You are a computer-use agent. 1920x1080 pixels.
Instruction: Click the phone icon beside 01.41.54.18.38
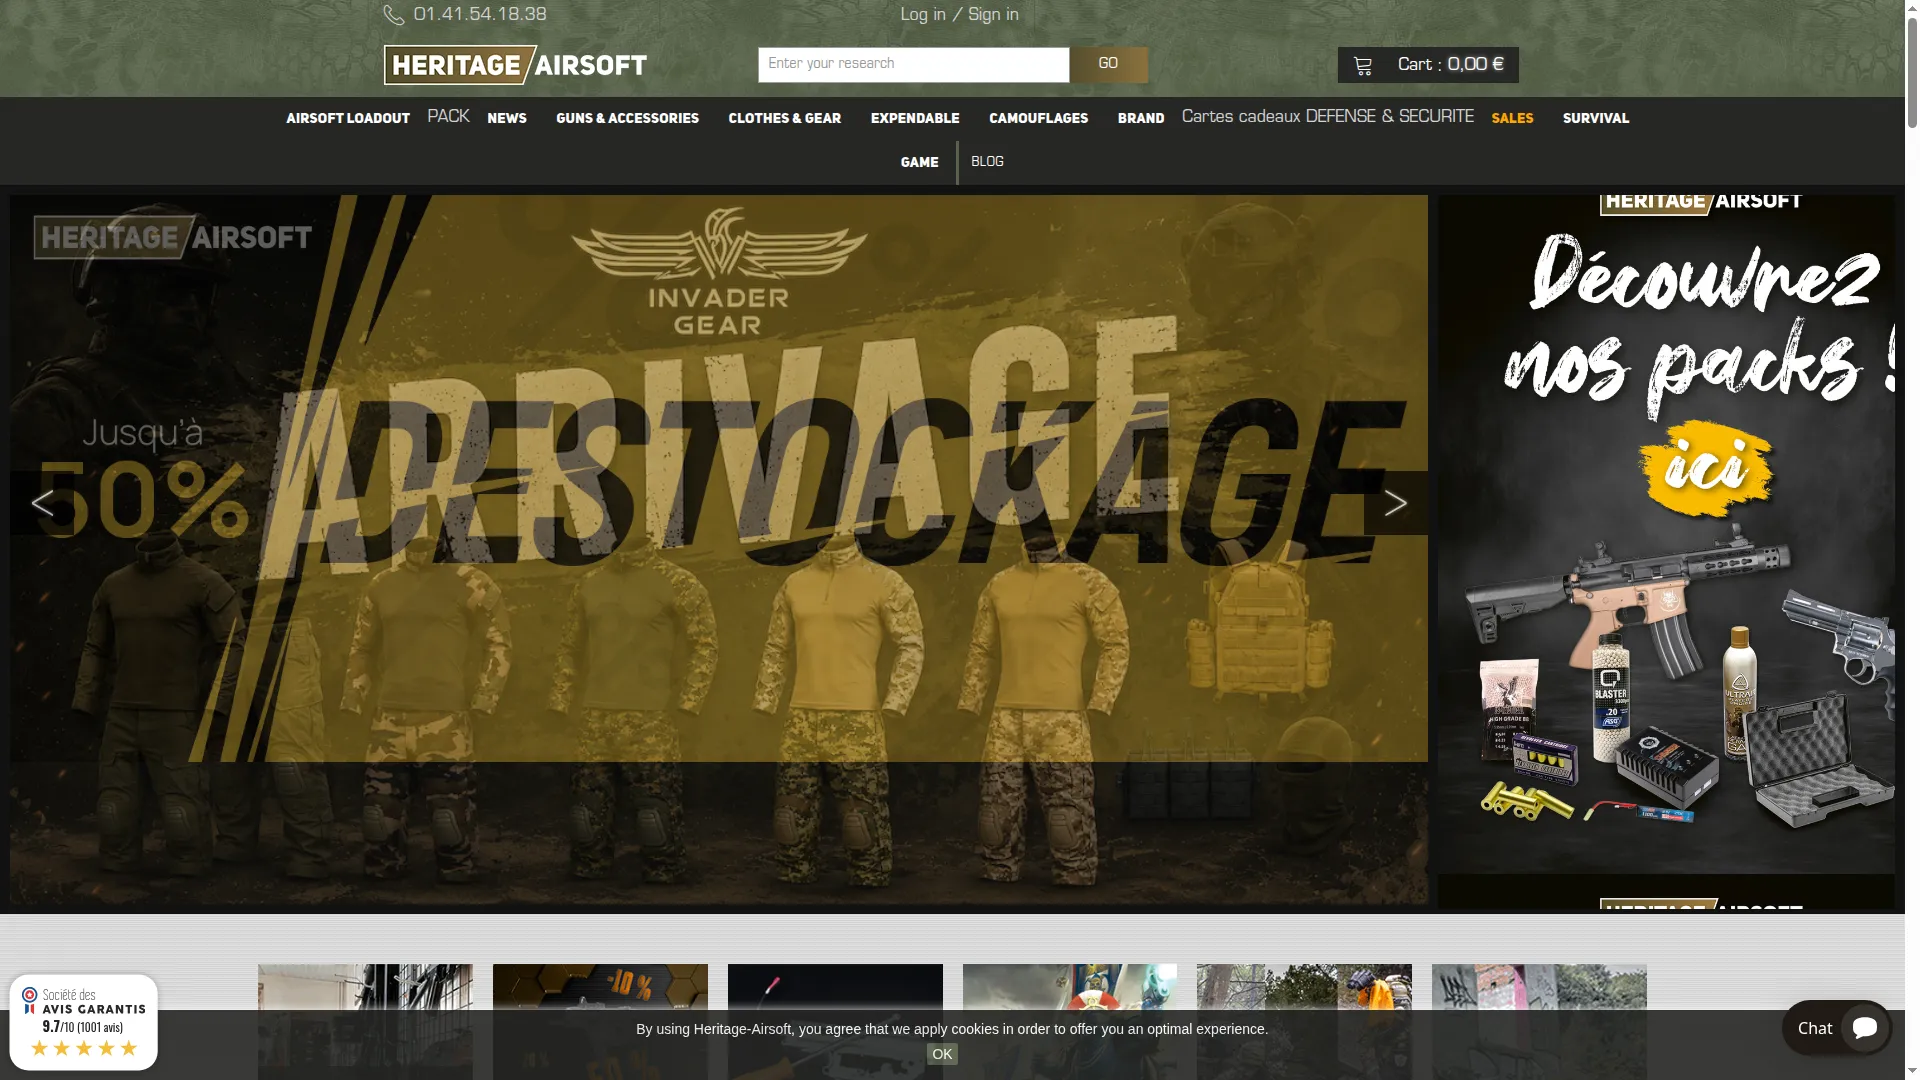tap(394, 15)
